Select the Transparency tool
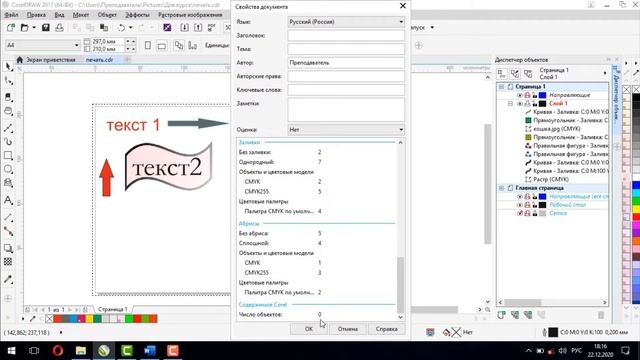The width and height of the screenshot is (640, 360). click(x=8, y=262)
